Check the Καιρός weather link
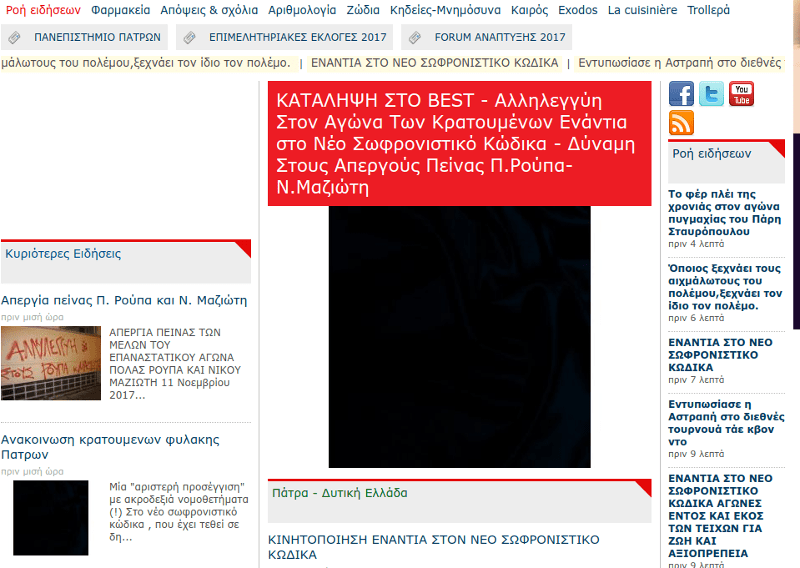Image resolution: width=800 pixels, height=568 pixels. (530, 10)
